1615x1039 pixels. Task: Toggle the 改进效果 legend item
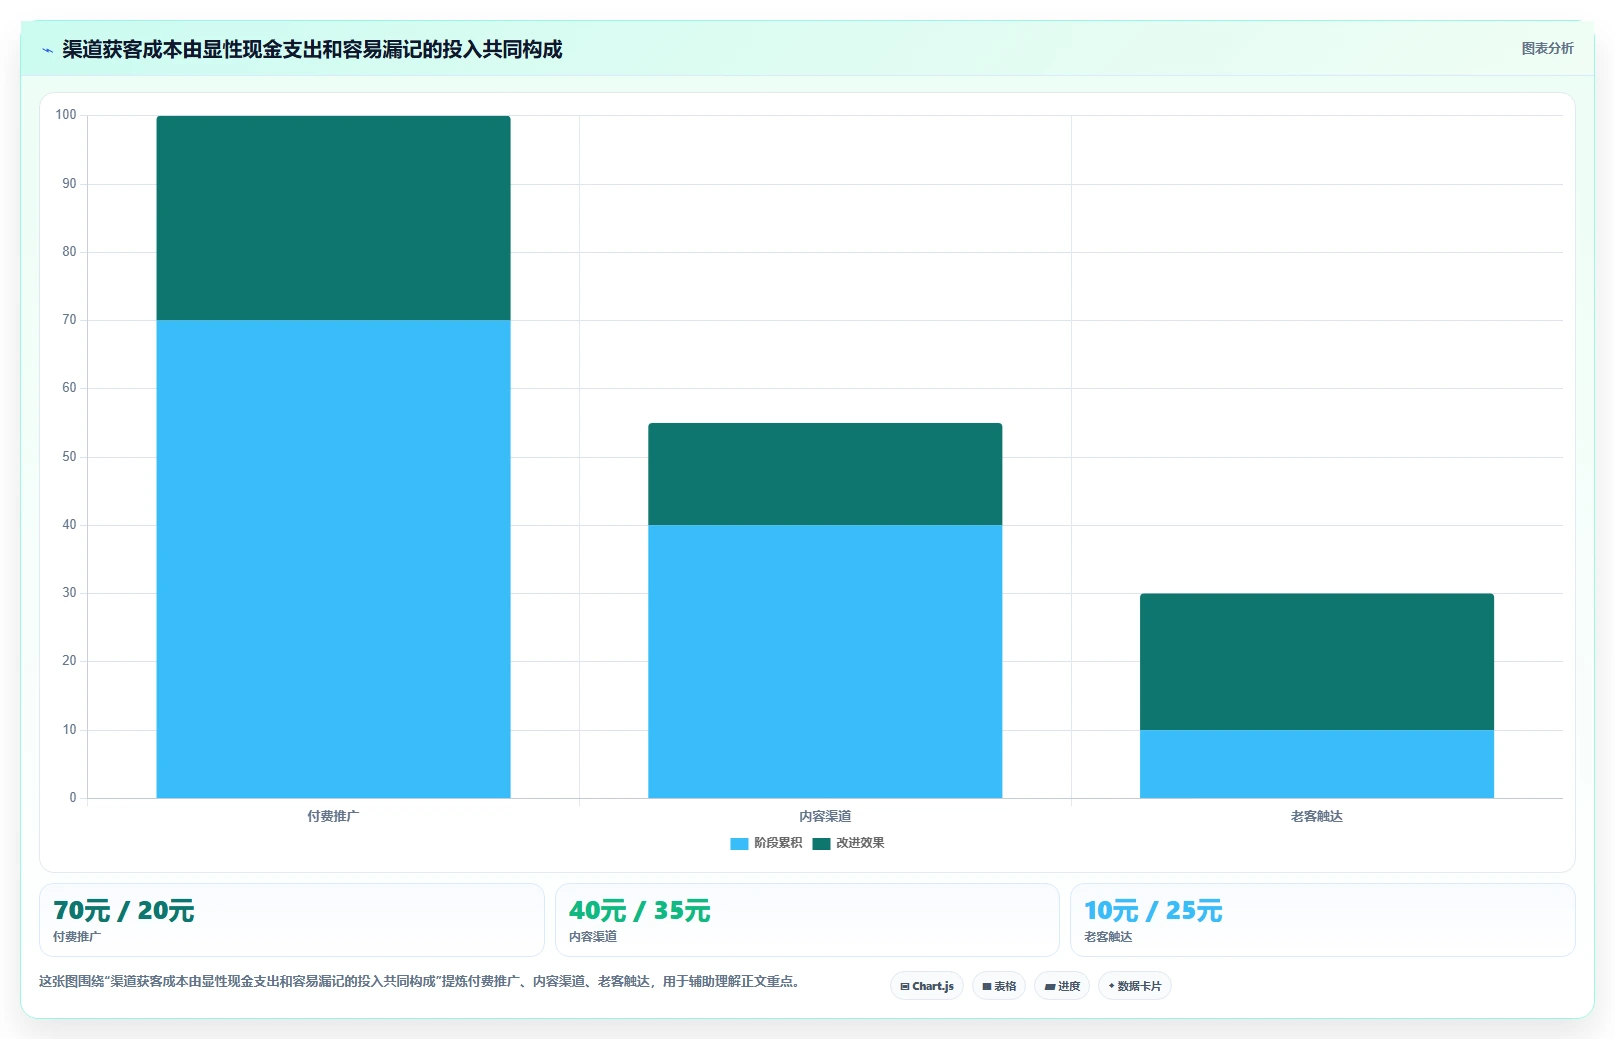(848, 843)
